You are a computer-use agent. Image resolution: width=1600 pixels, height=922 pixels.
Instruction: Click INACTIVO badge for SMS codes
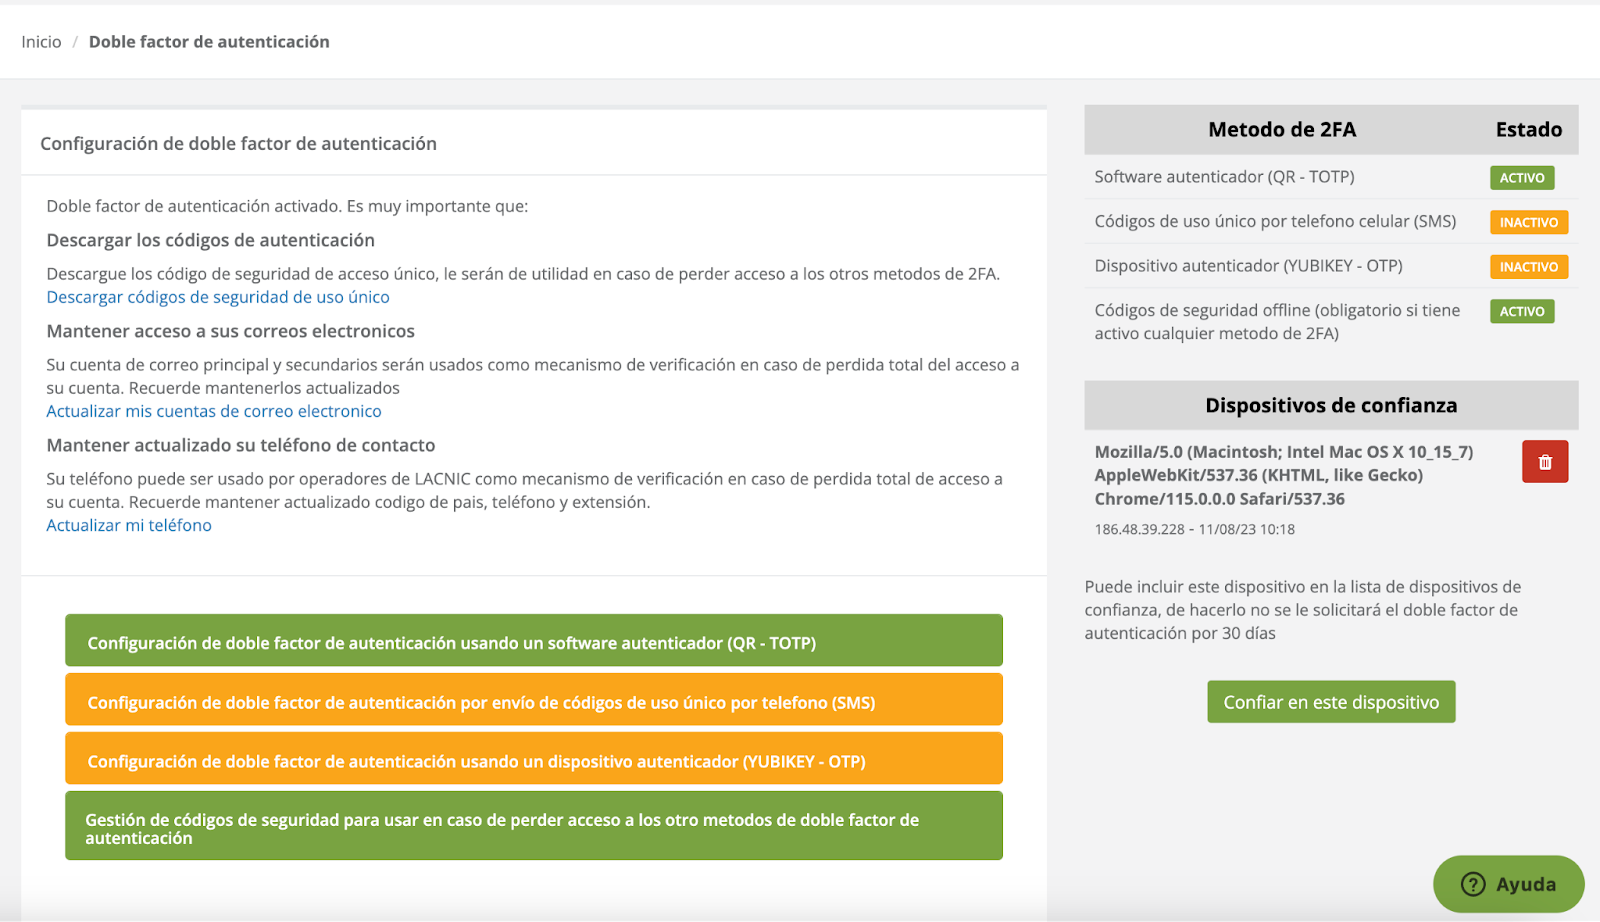[x=1528, y=222]
